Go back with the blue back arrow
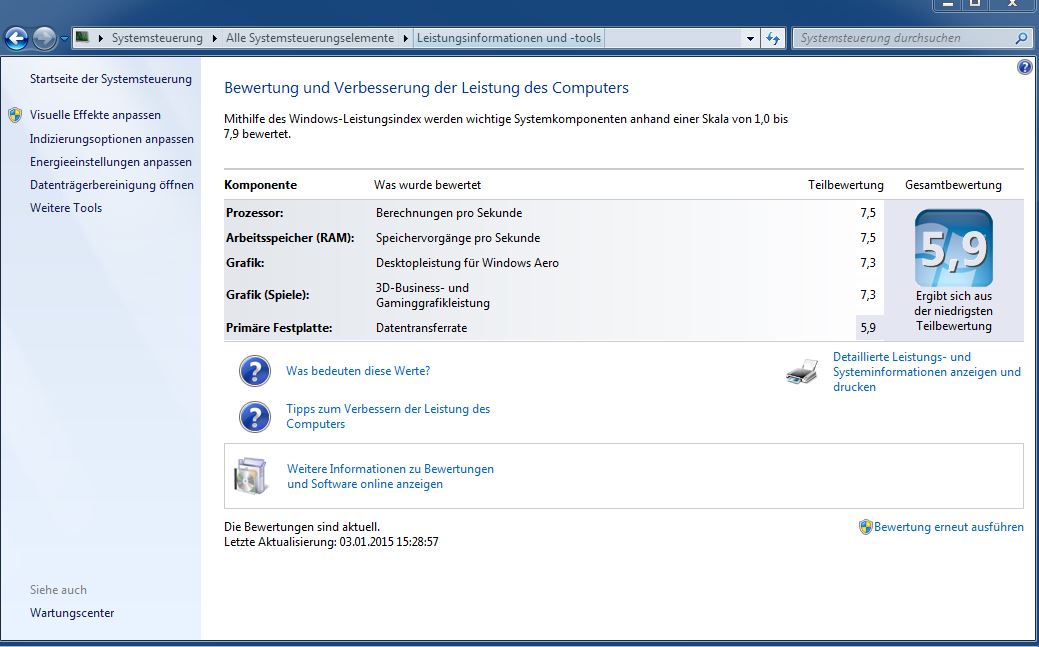Screen dimensions: 1039x647 (x=17, y=38)
